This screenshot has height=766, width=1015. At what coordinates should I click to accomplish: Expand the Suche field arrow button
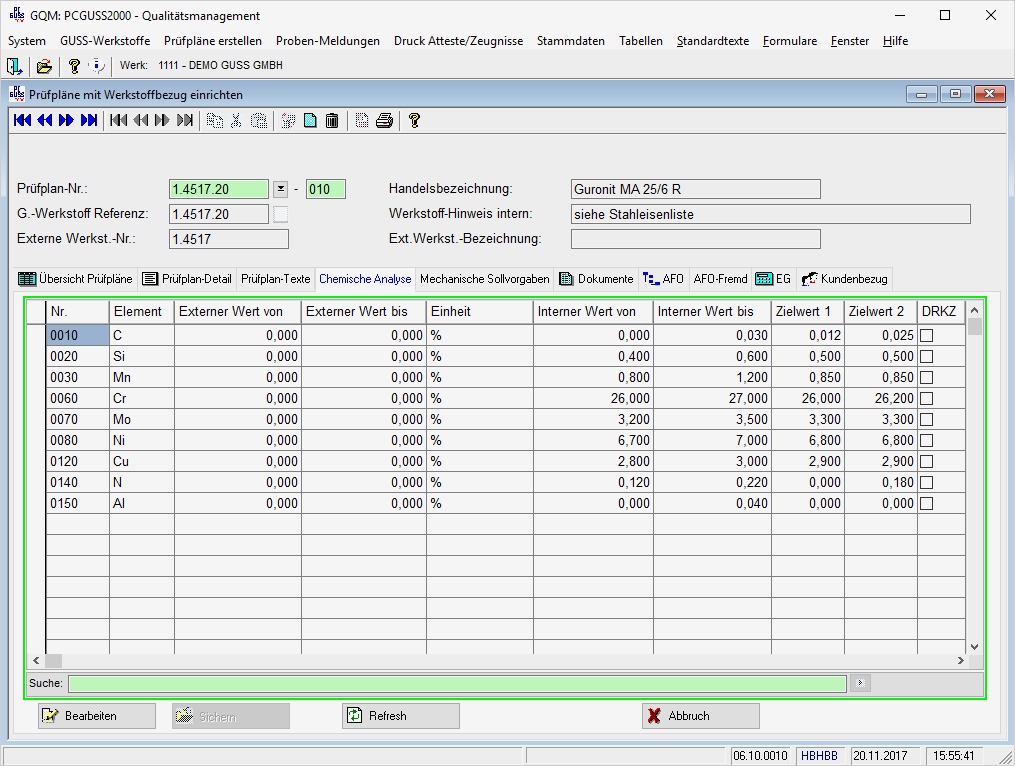(858, 683)
